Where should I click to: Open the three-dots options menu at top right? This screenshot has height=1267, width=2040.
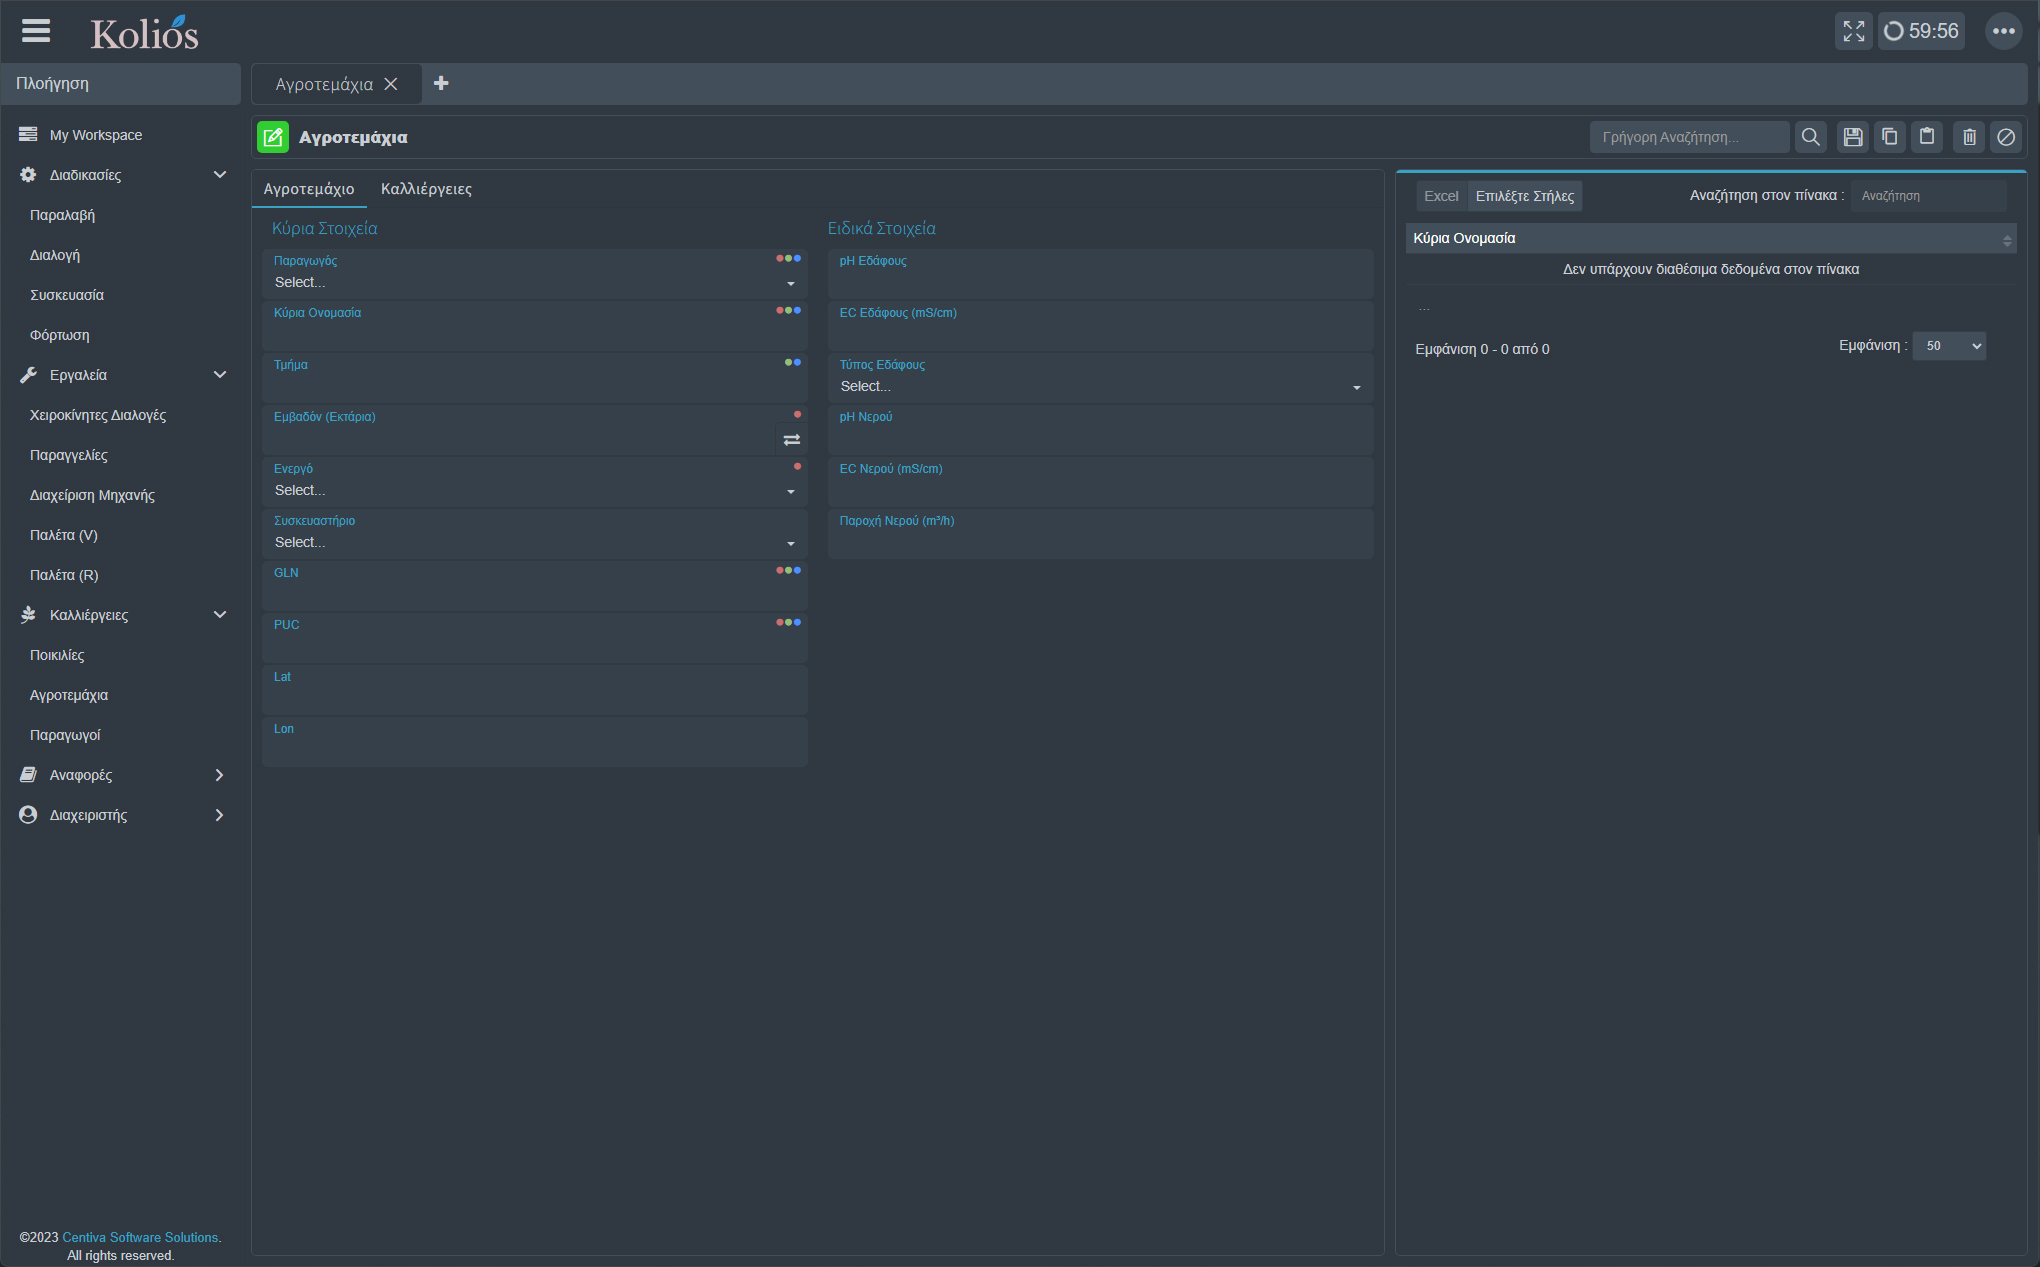point(2003,31)
